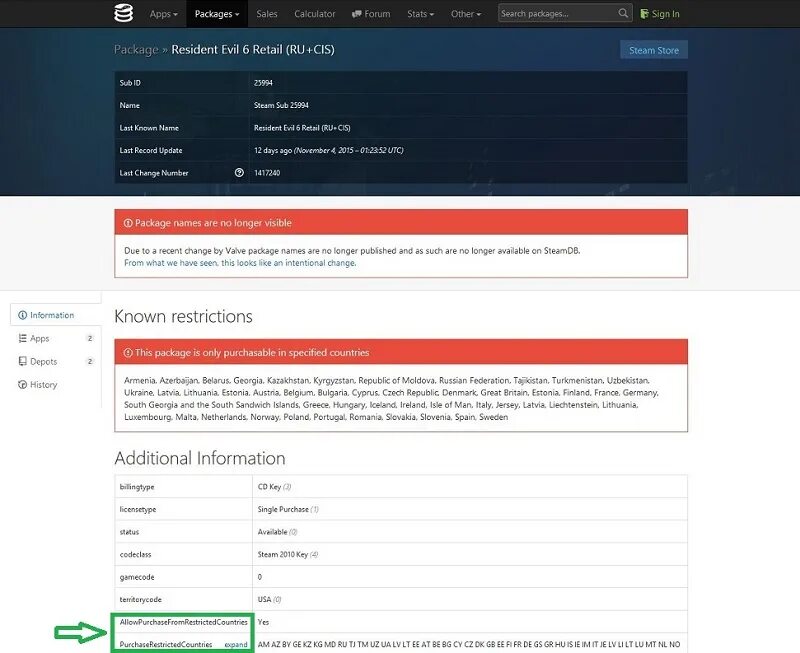Open the Forum via its speech-bubble icon

[x=355, y=13]
